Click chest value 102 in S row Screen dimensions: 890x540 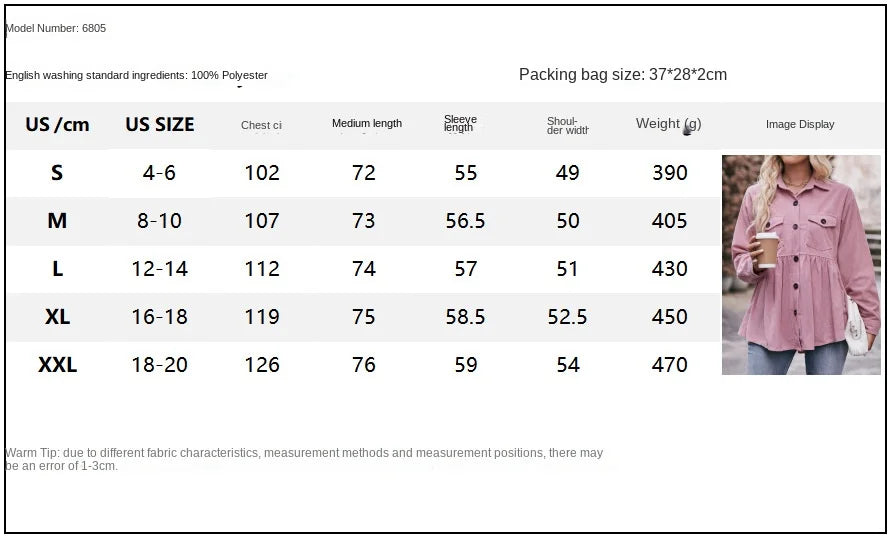(x=262, y=173)
